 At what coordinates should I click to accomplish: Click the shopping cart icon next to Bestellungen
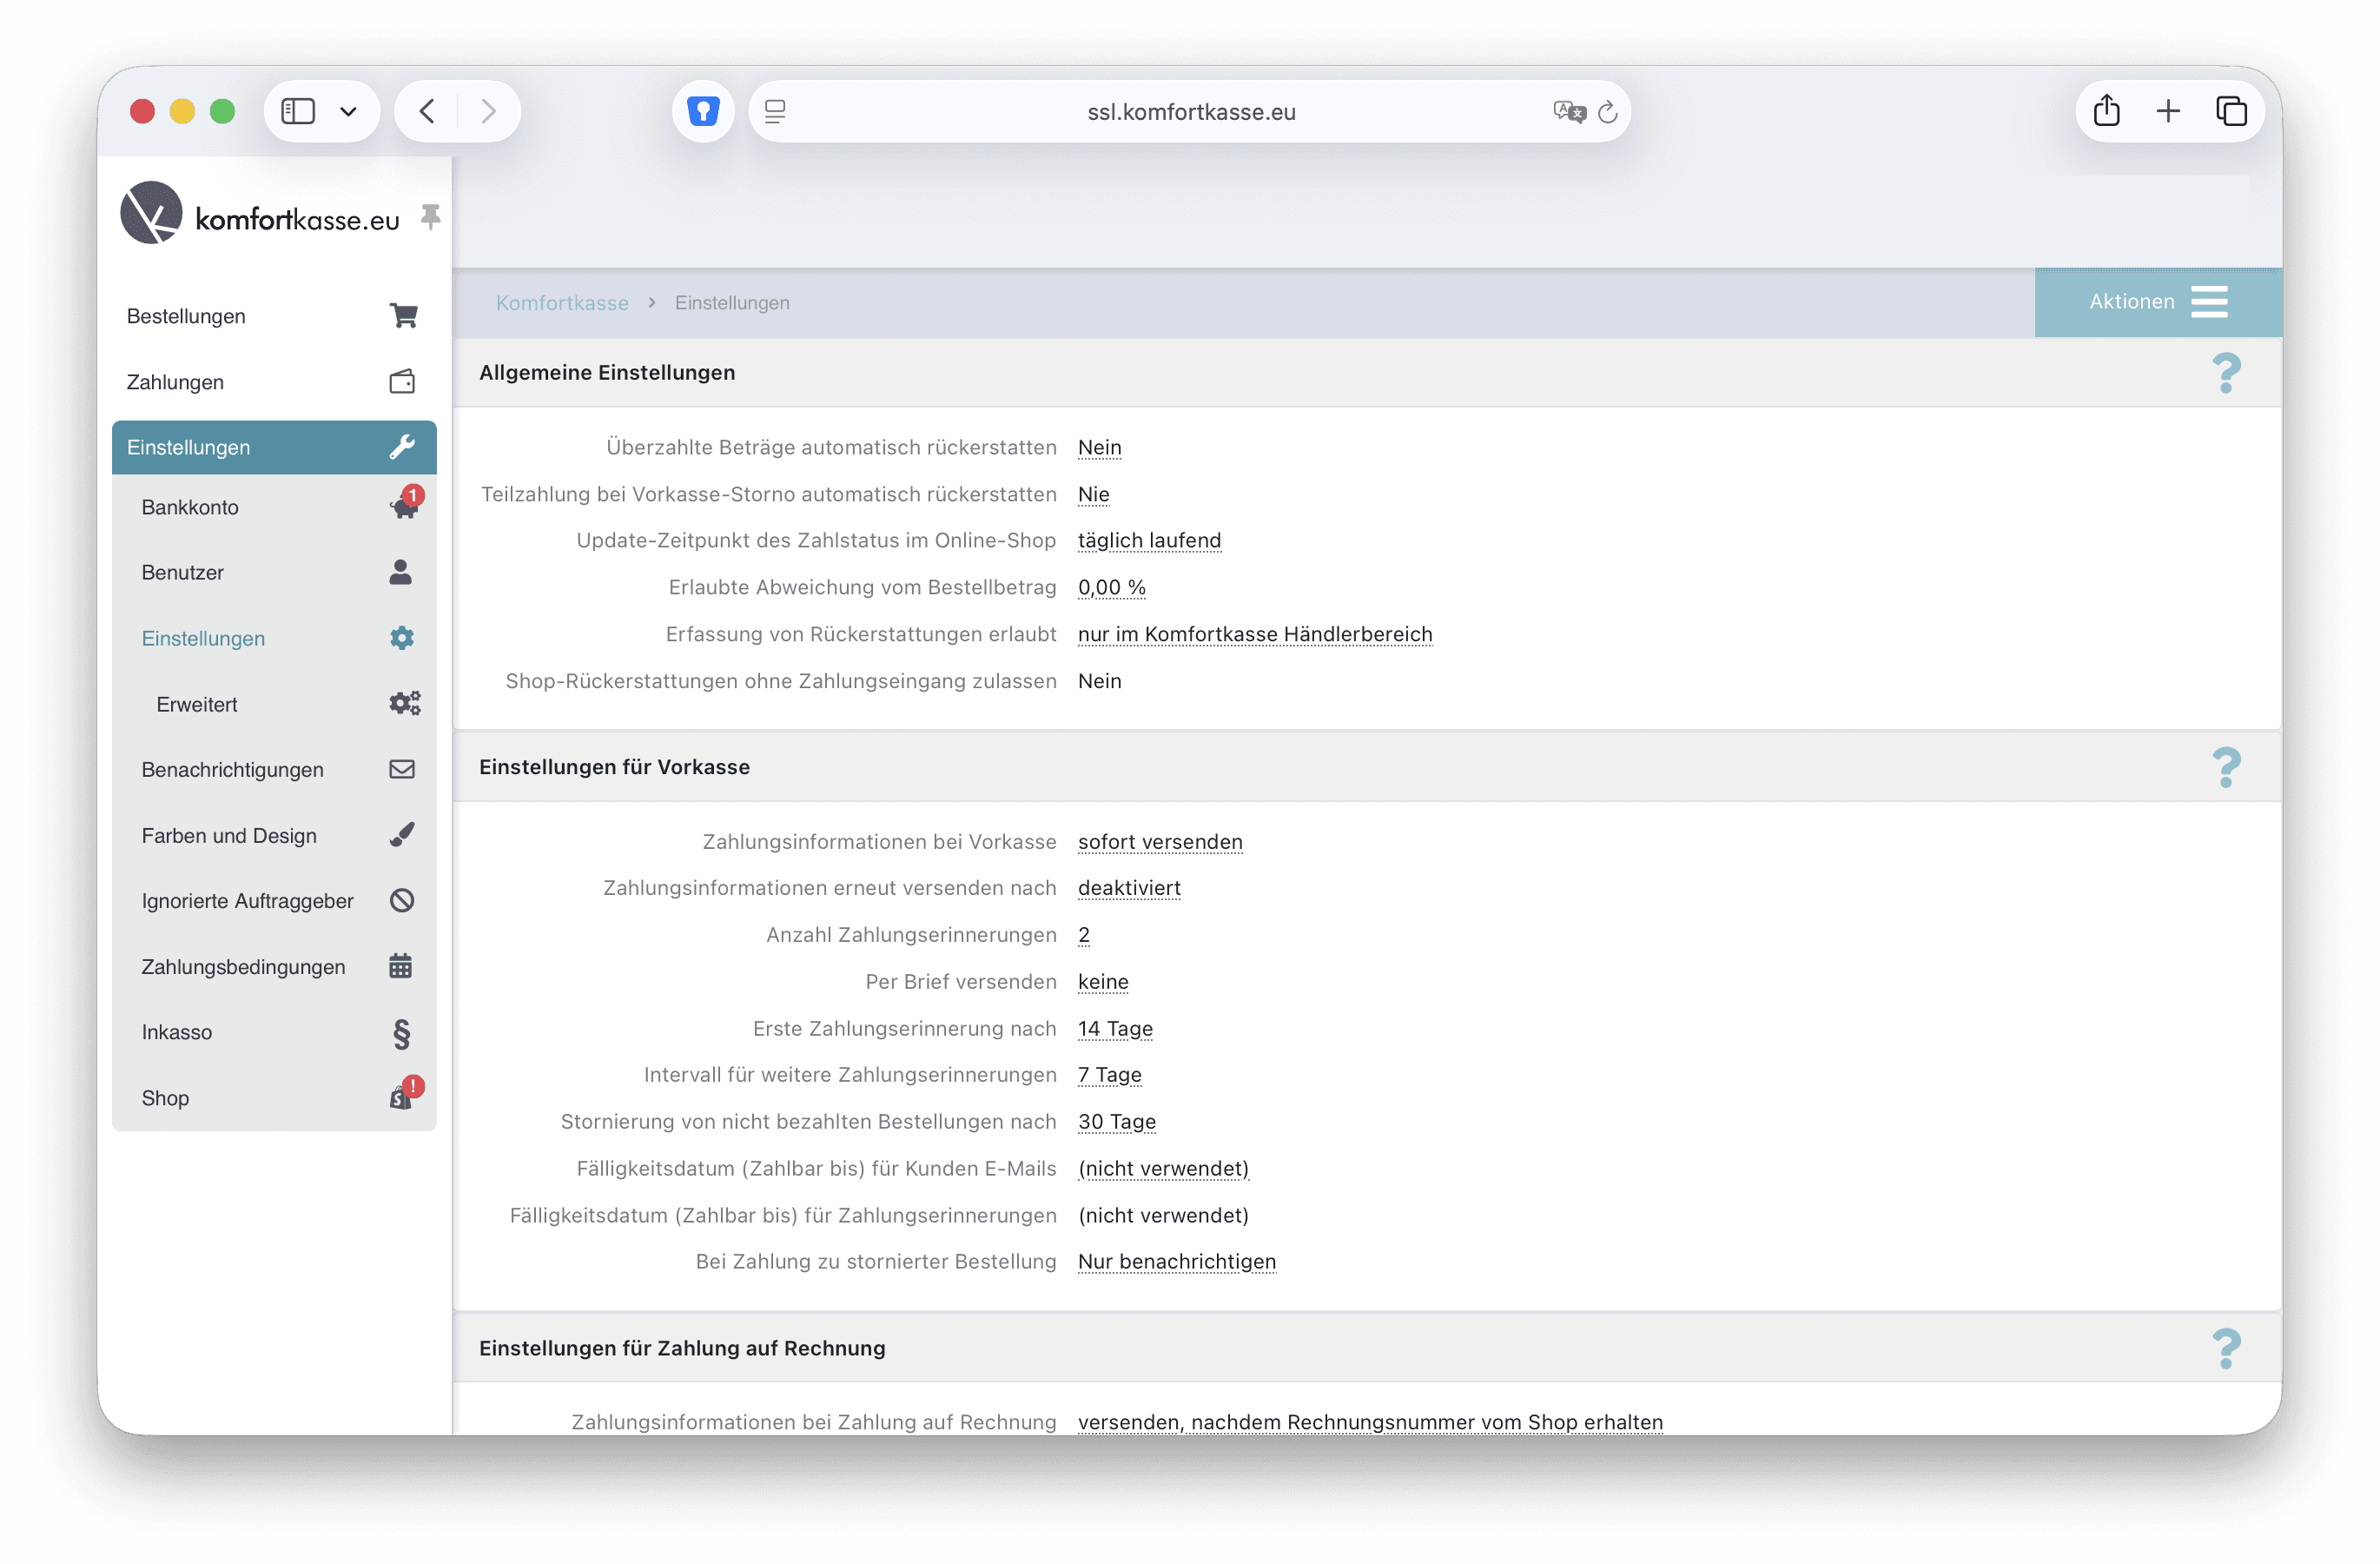(x=403, y=316)
